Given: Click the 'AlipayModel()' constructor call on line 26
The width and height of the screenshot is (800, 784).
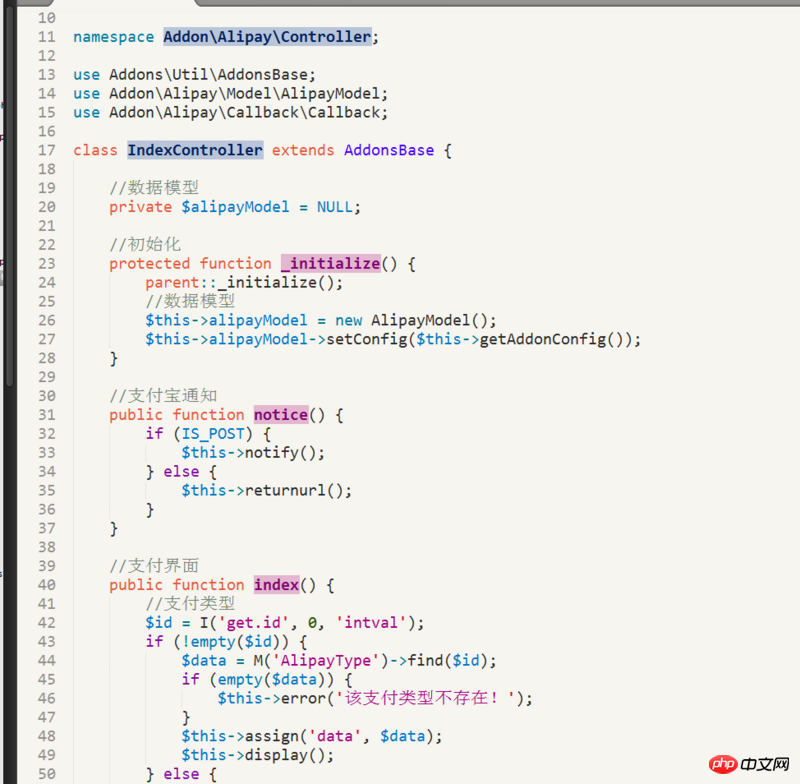Looking at the screenshot, I should [x=429, y=320].
